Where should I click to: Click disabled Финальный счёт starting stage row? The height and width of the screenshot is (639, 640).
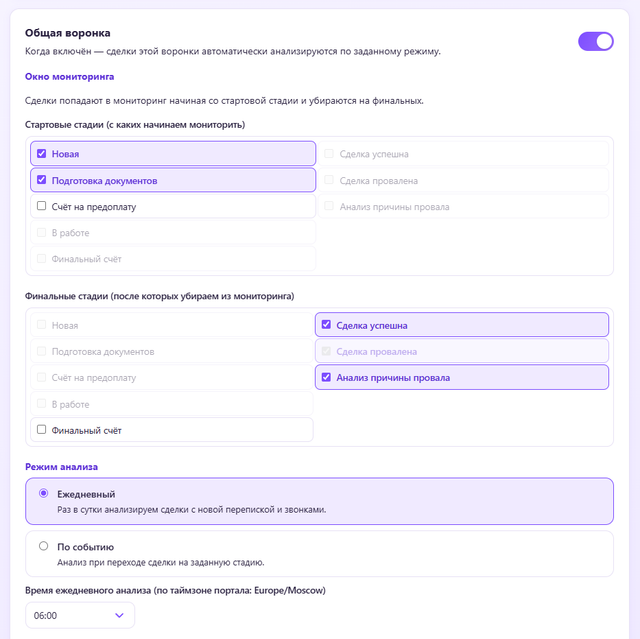click(173, 259)
